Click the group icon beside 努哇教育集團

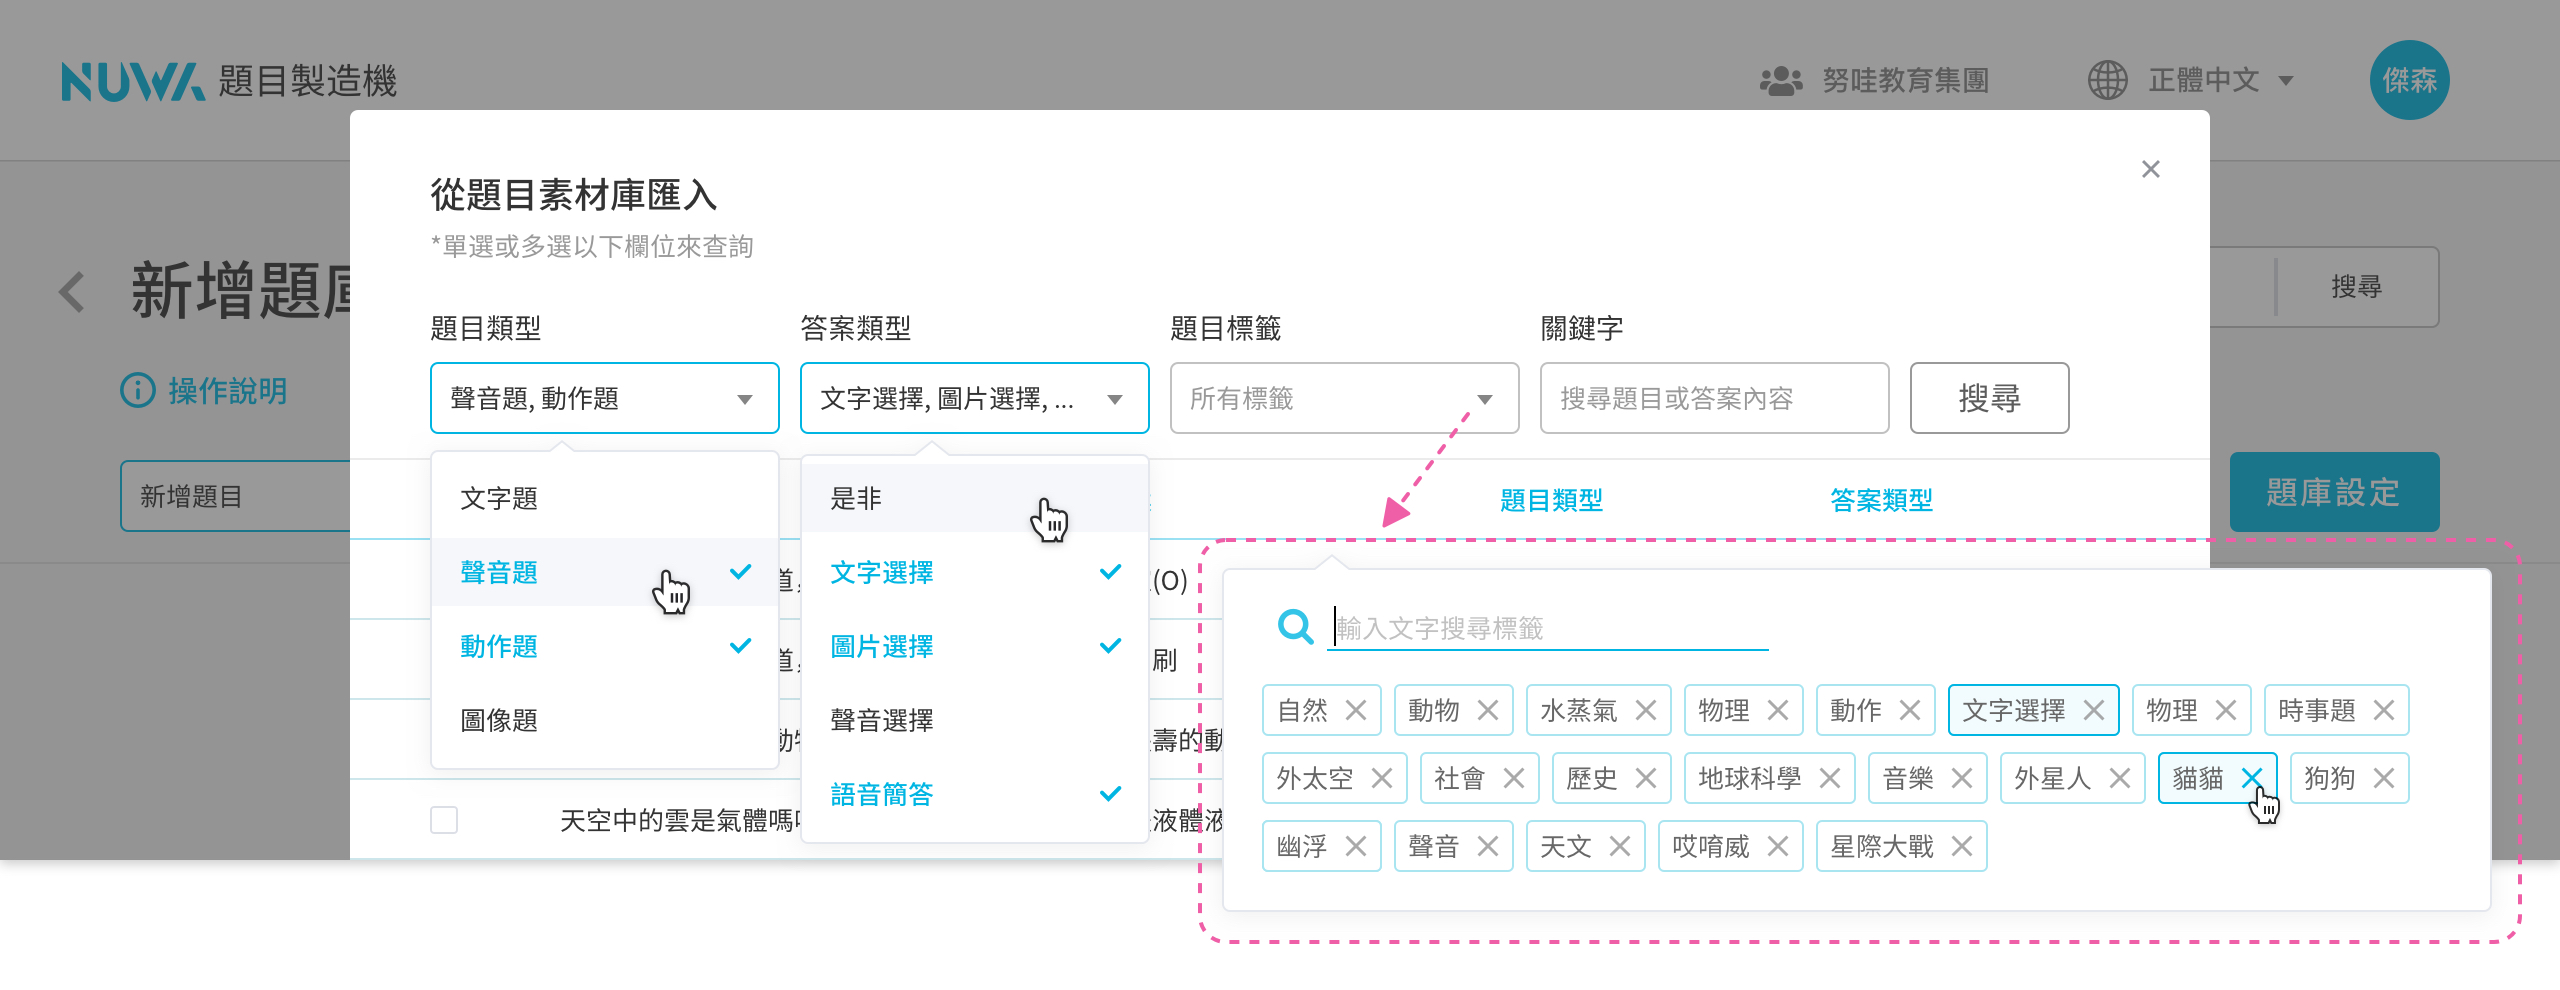click(x=1781, y=81)
